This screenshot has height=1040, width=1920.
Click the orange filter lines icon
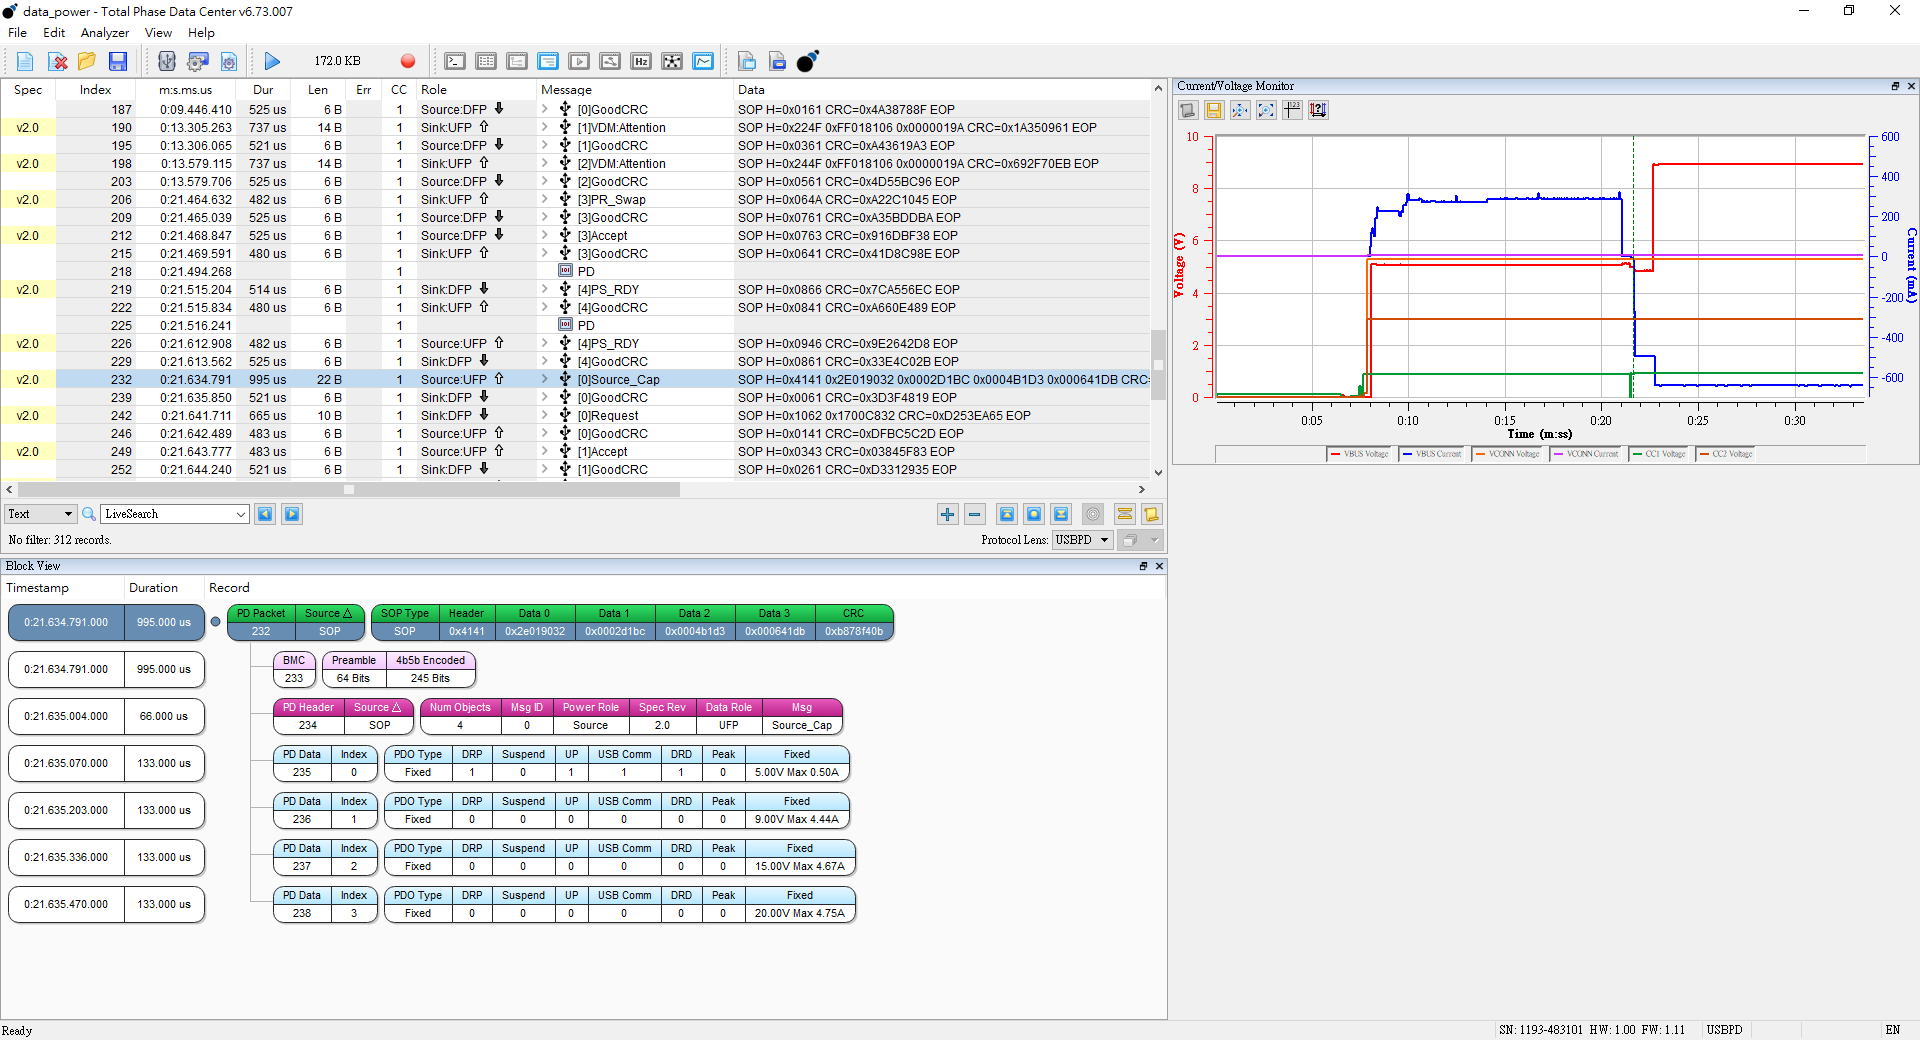click(x=1124, y=514)
